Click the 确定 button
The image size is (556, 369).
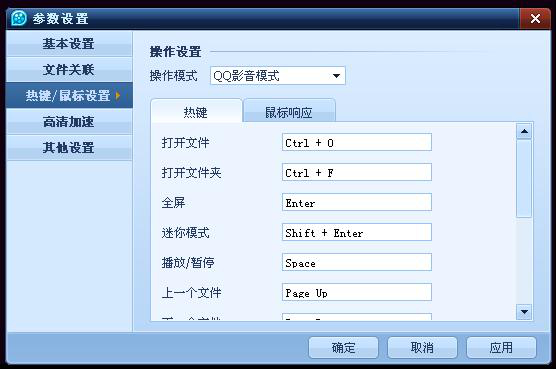tap(343, 347)
